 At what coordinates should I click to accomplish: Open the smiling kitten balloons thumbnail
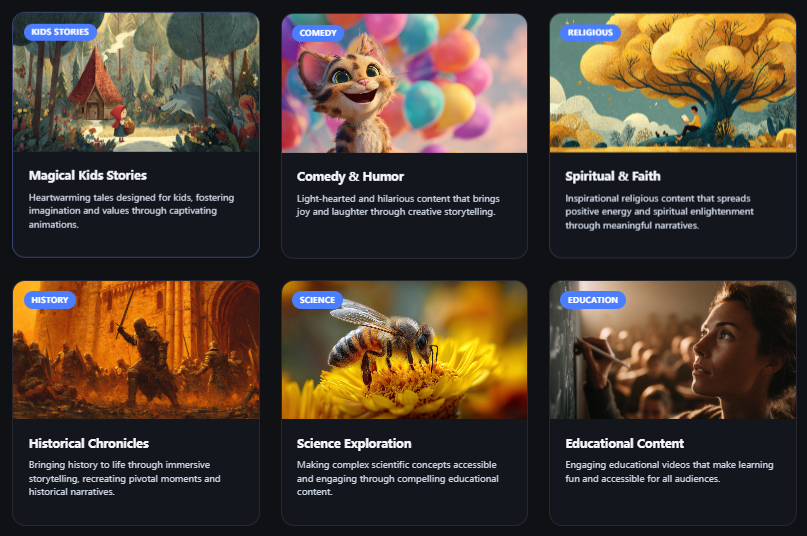[404, 83]
